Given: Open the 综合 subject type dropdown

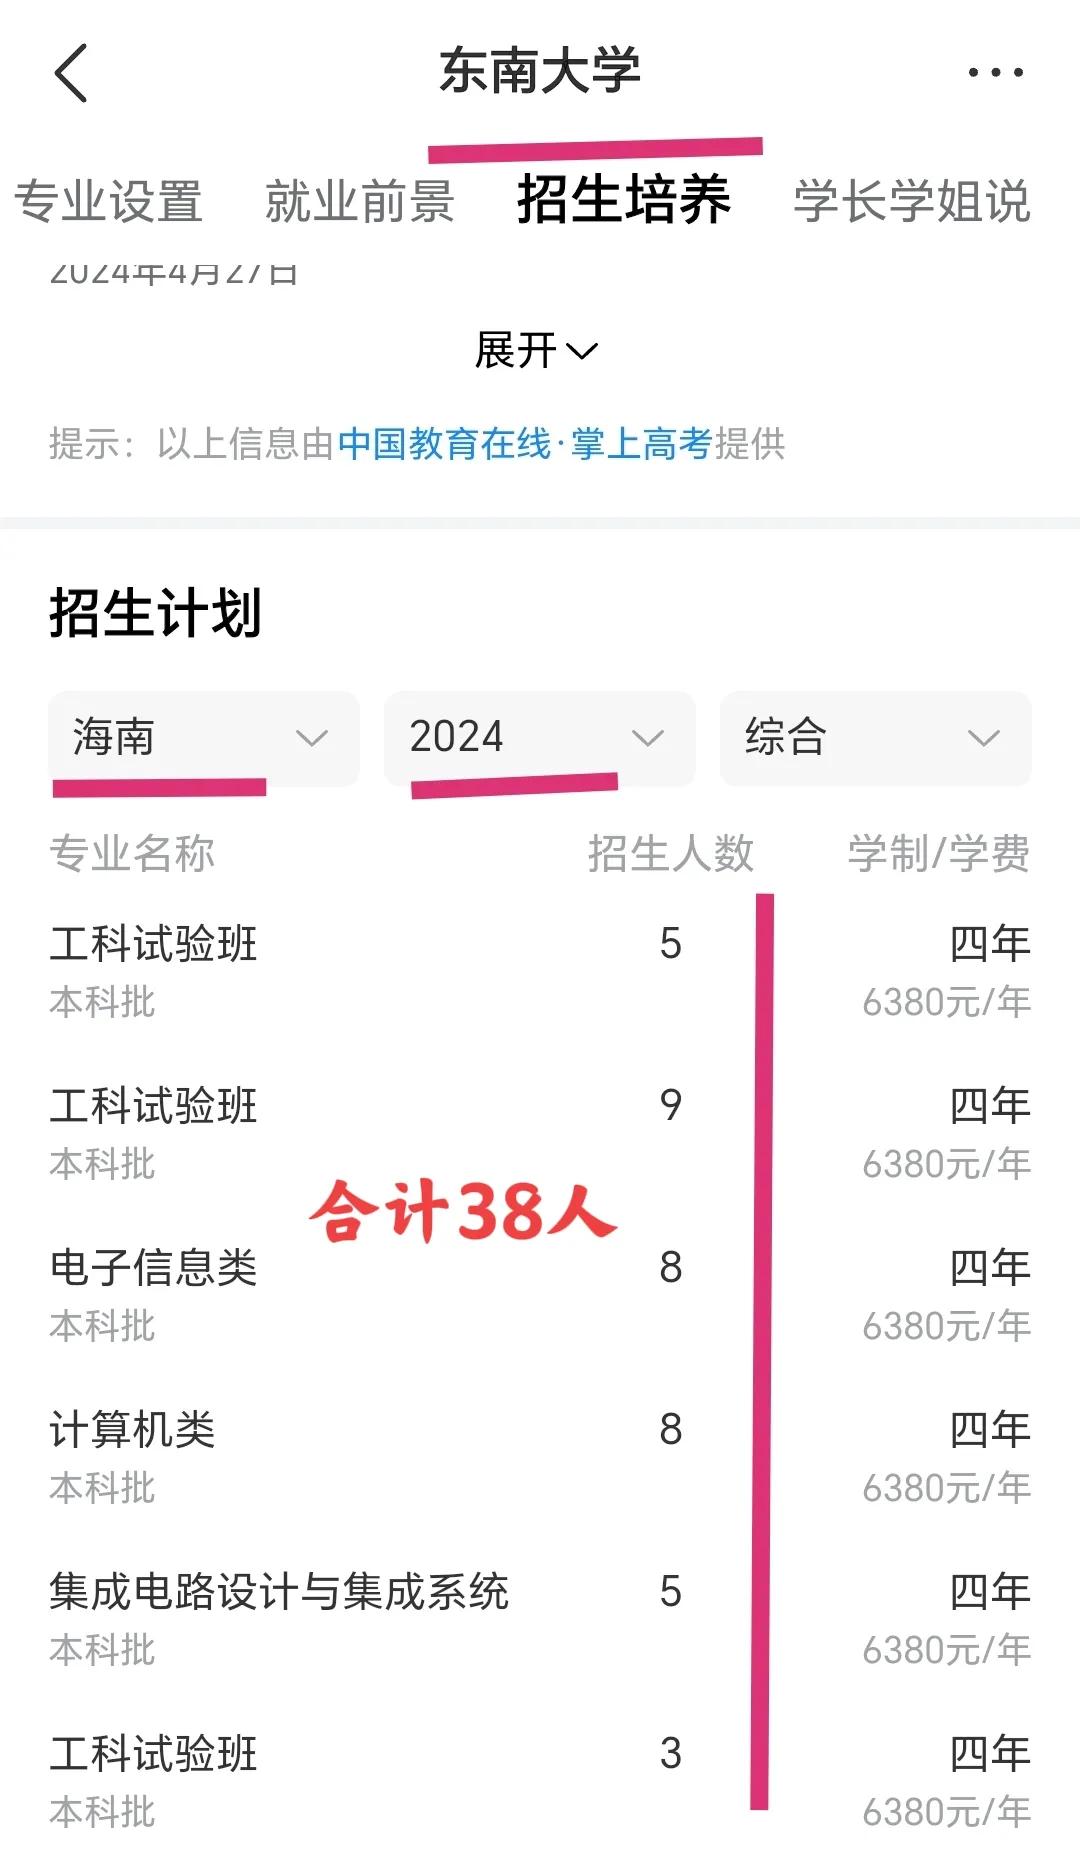Looking at the screenshot, I should [875, 738].
